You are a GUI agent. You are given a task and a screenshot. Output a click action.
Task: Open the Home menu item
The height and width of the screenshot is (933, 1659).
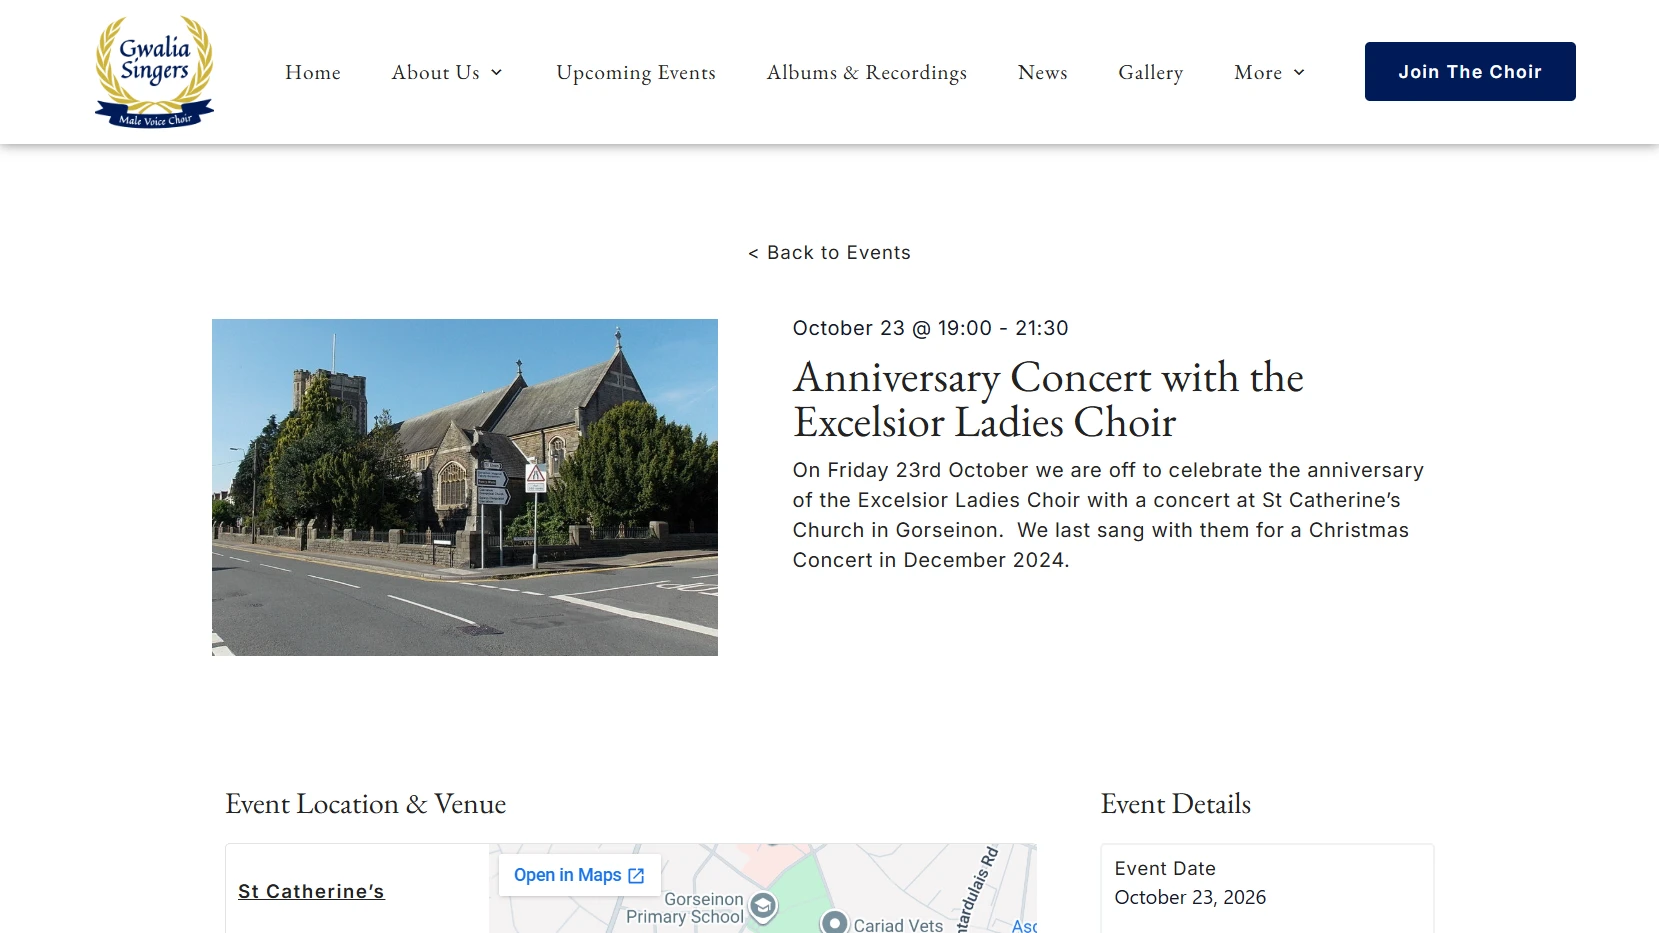[313, 73]
